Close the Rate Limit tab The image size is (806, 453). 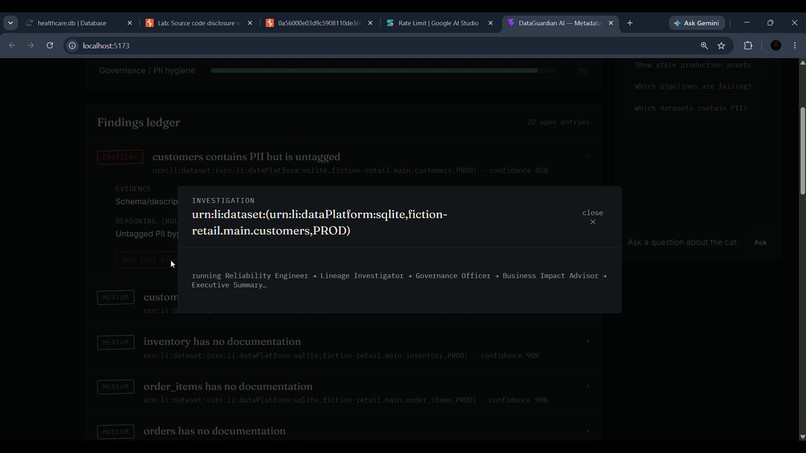coord(490,23)
